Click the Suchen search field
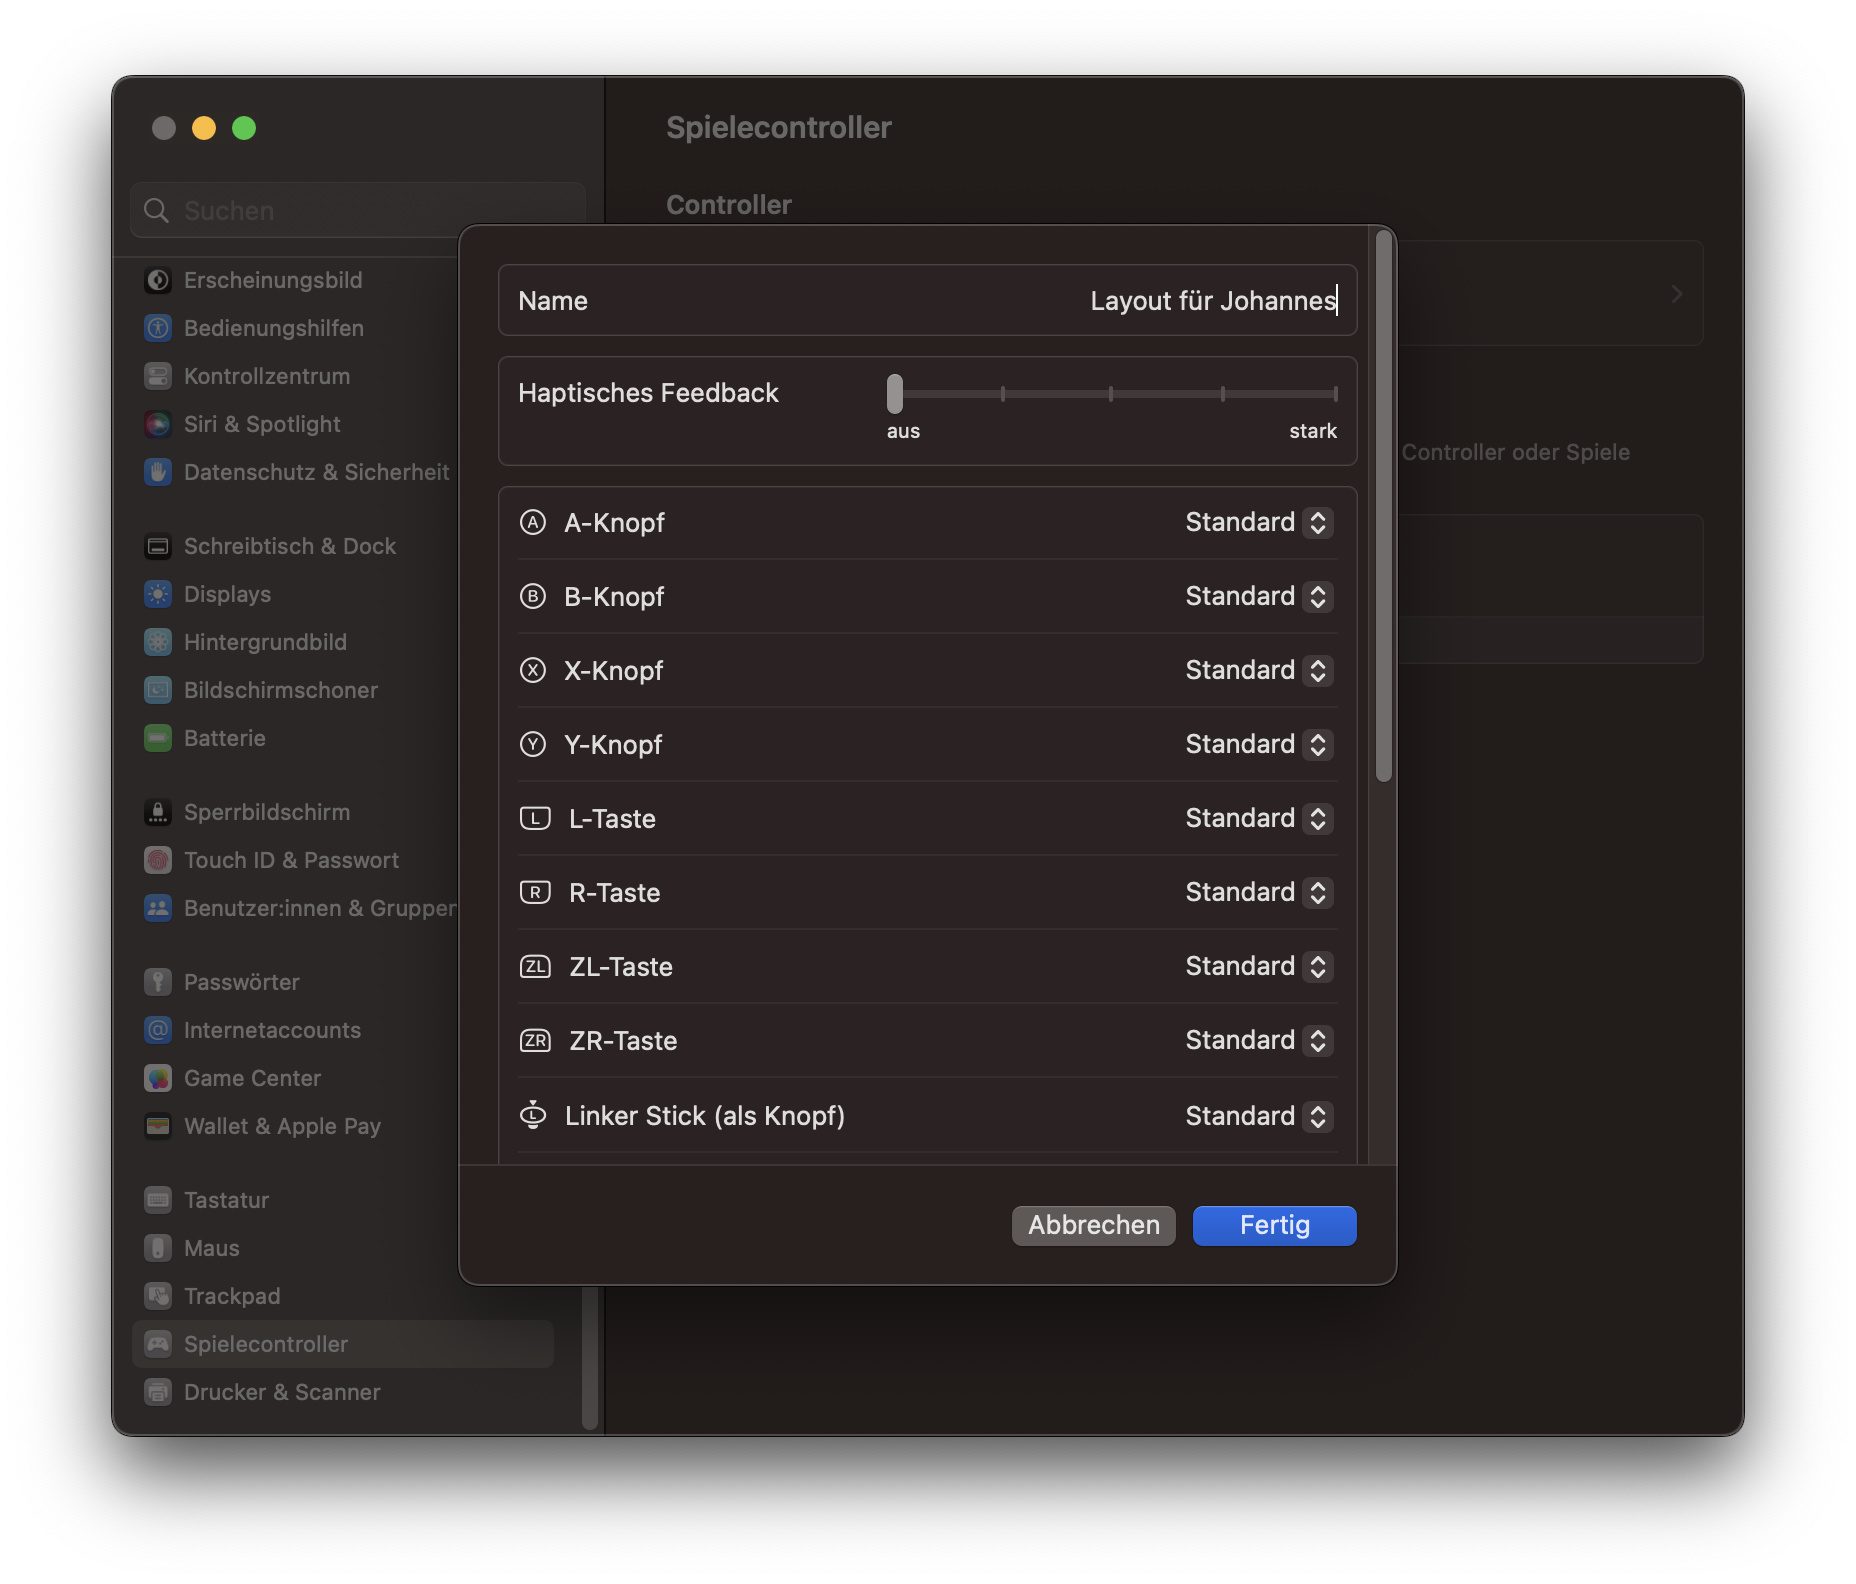 click(357, 210)
